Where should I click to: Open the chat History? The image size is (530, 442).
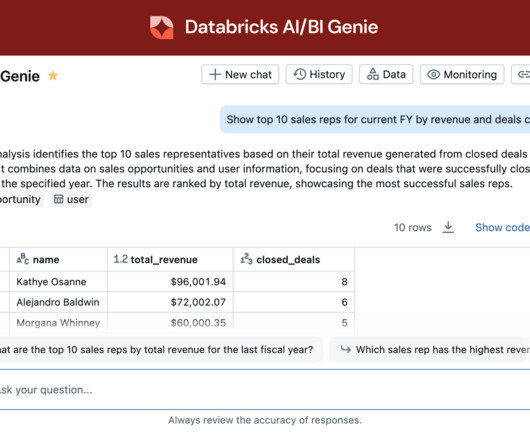319,74
